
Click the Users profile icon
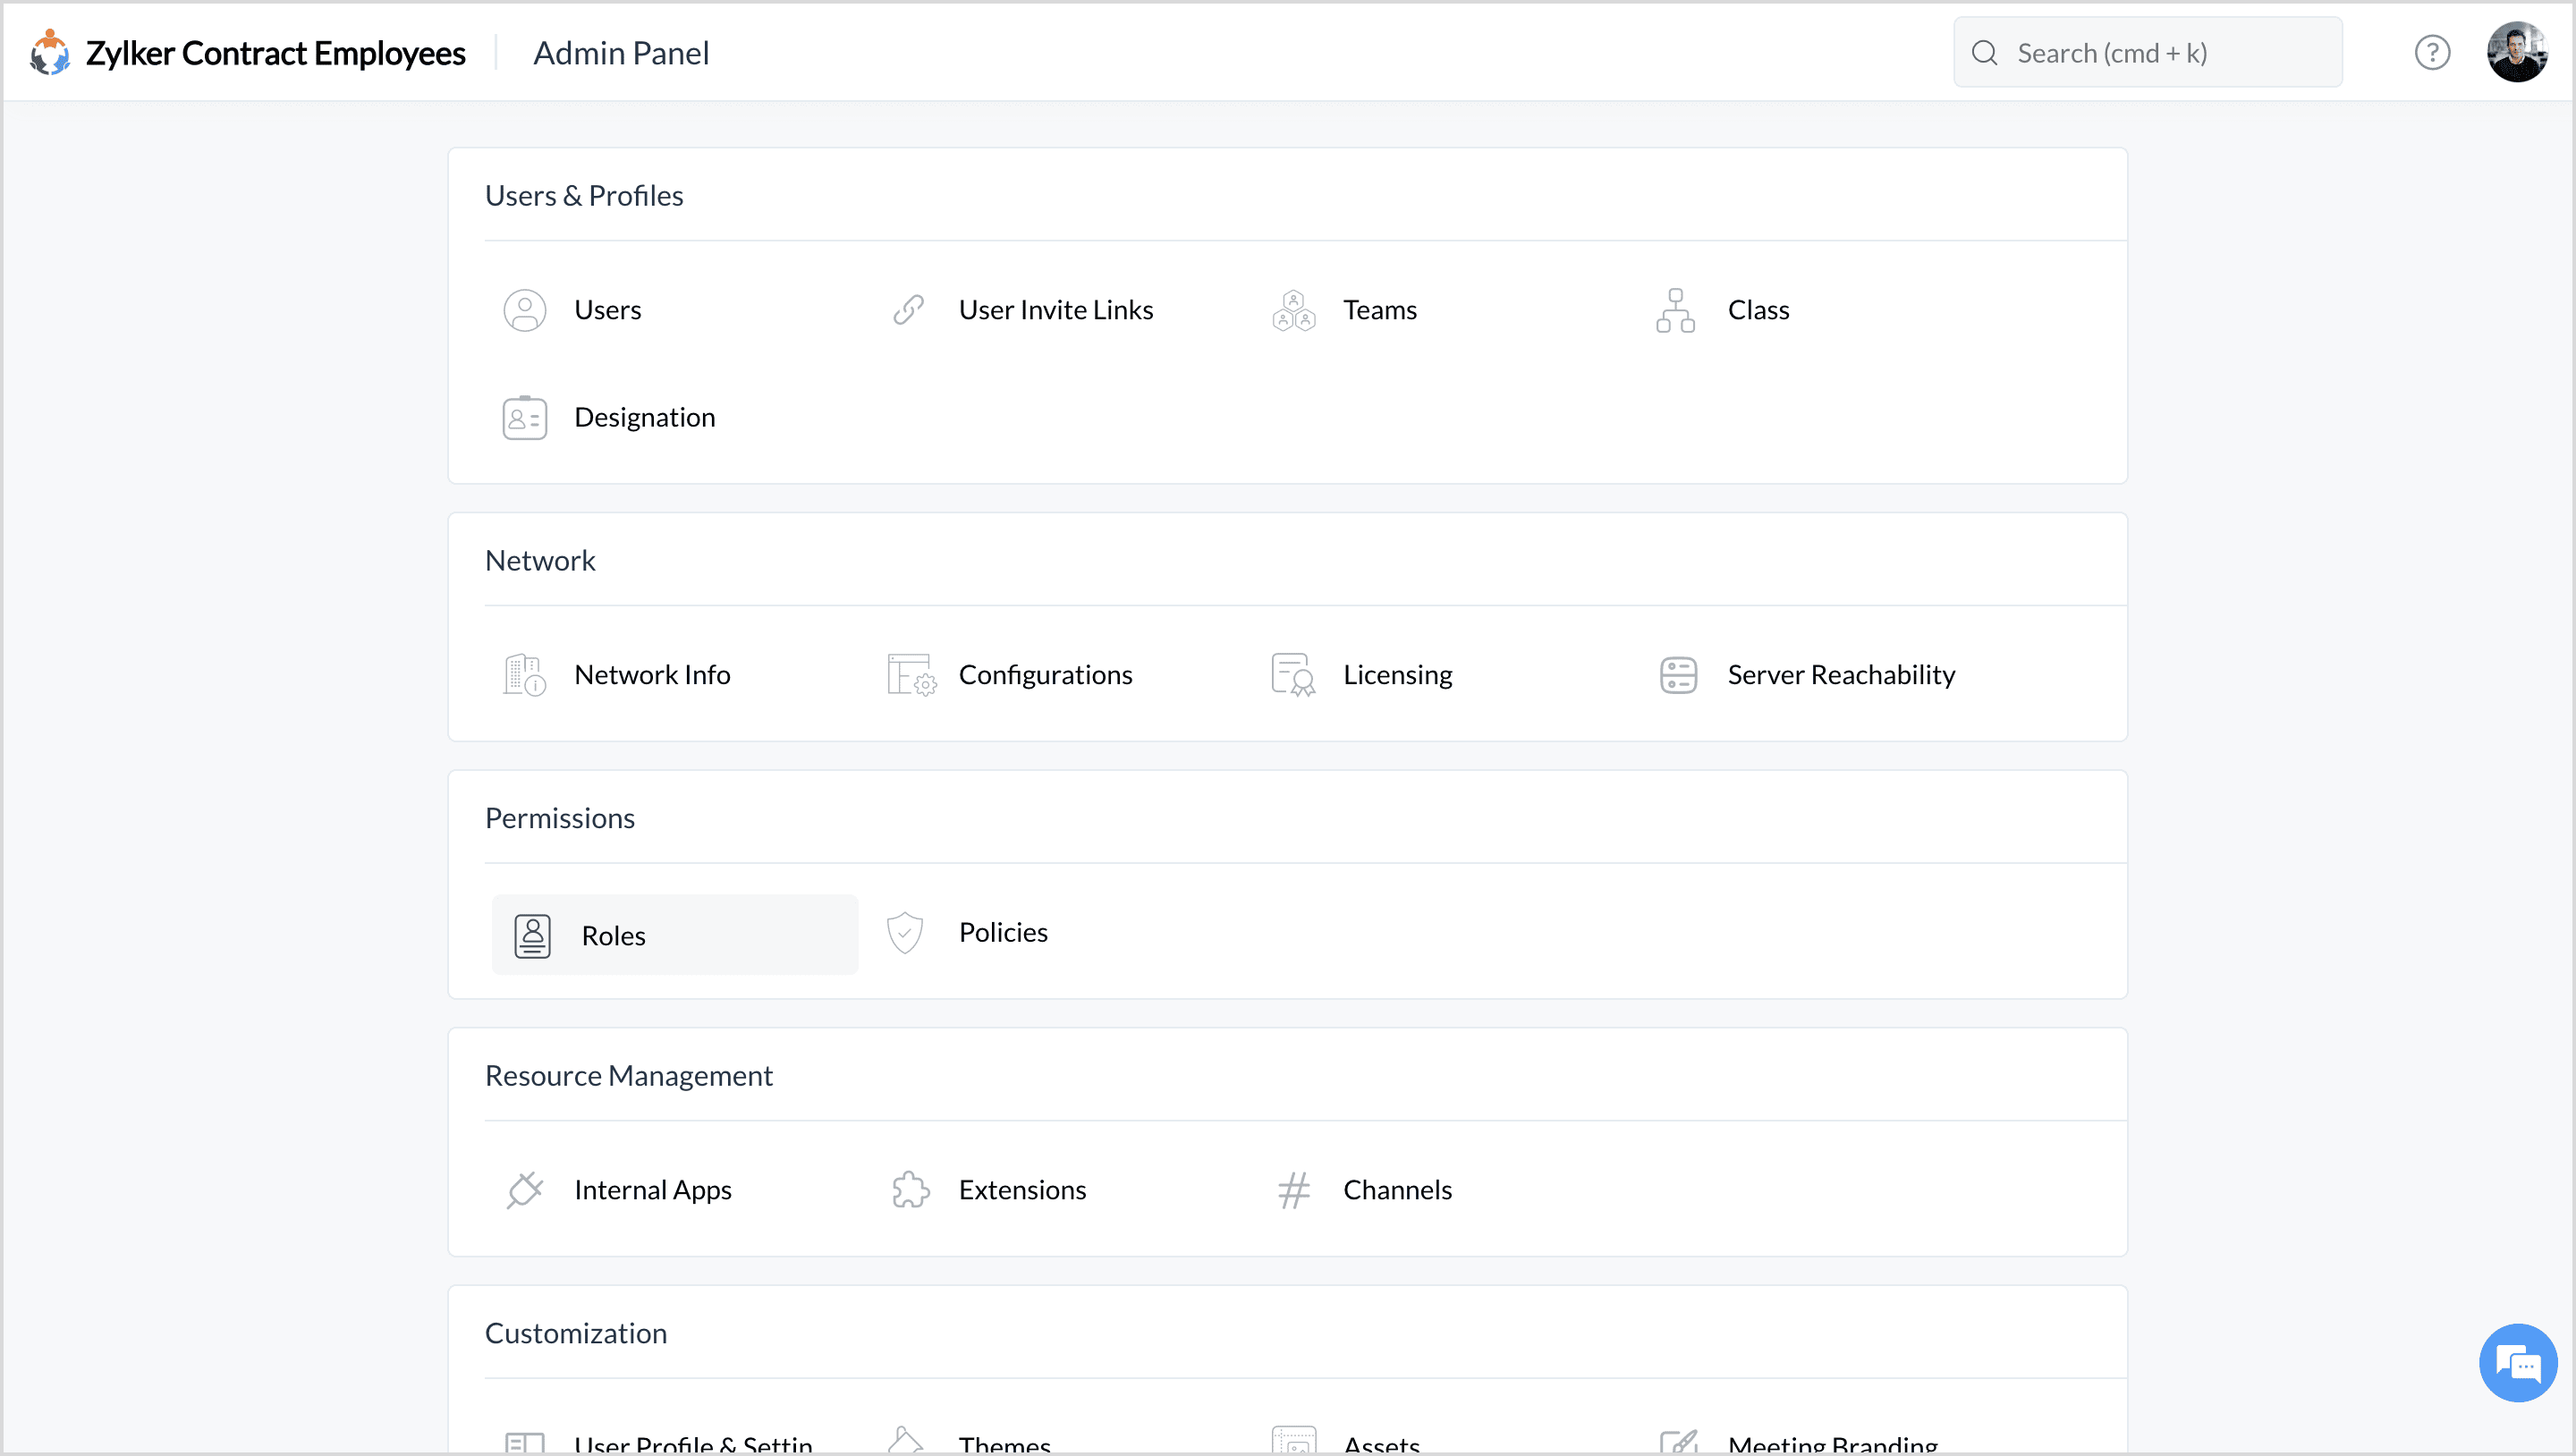(x=524, y=310)
